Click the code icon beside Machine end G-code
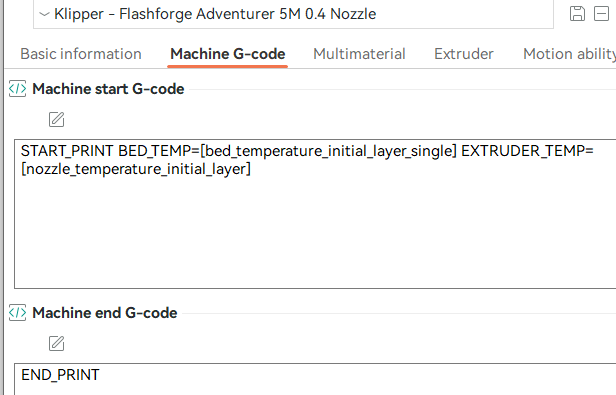This screenshot has width=616, height=395. click(x=17, y=313)
